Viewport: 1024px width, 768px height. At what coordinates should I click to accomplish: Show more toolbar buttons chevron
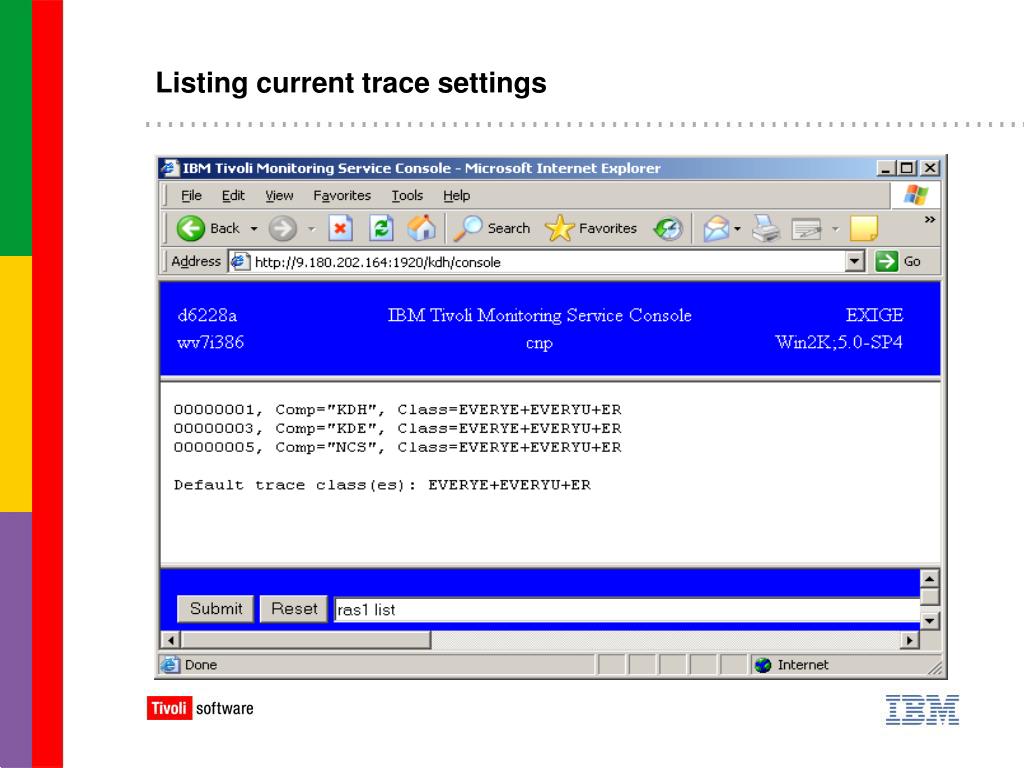click(930, 219)
